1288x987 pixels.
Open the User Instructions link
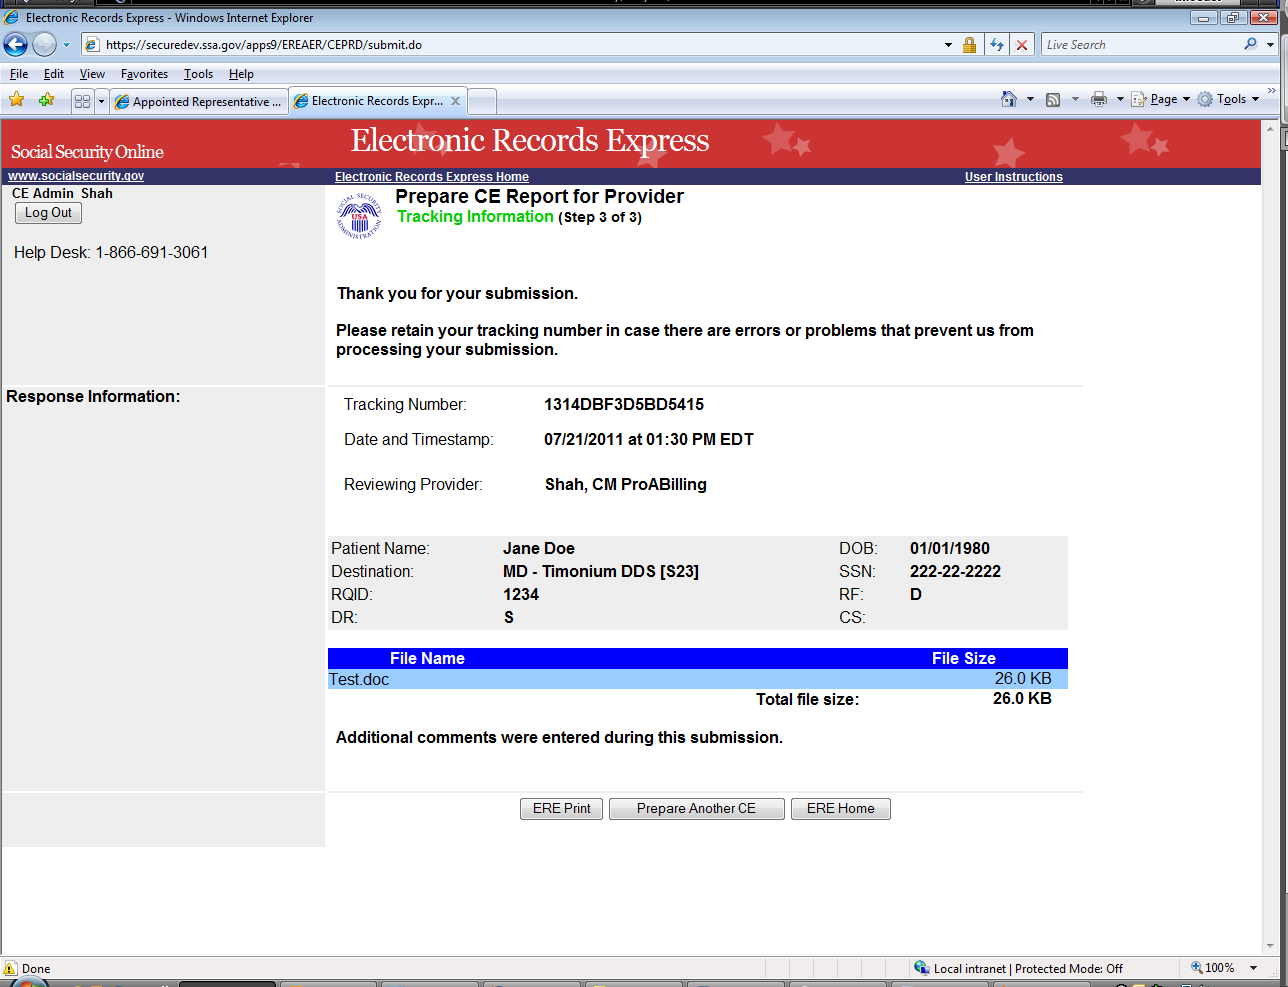coord(1014,177)
